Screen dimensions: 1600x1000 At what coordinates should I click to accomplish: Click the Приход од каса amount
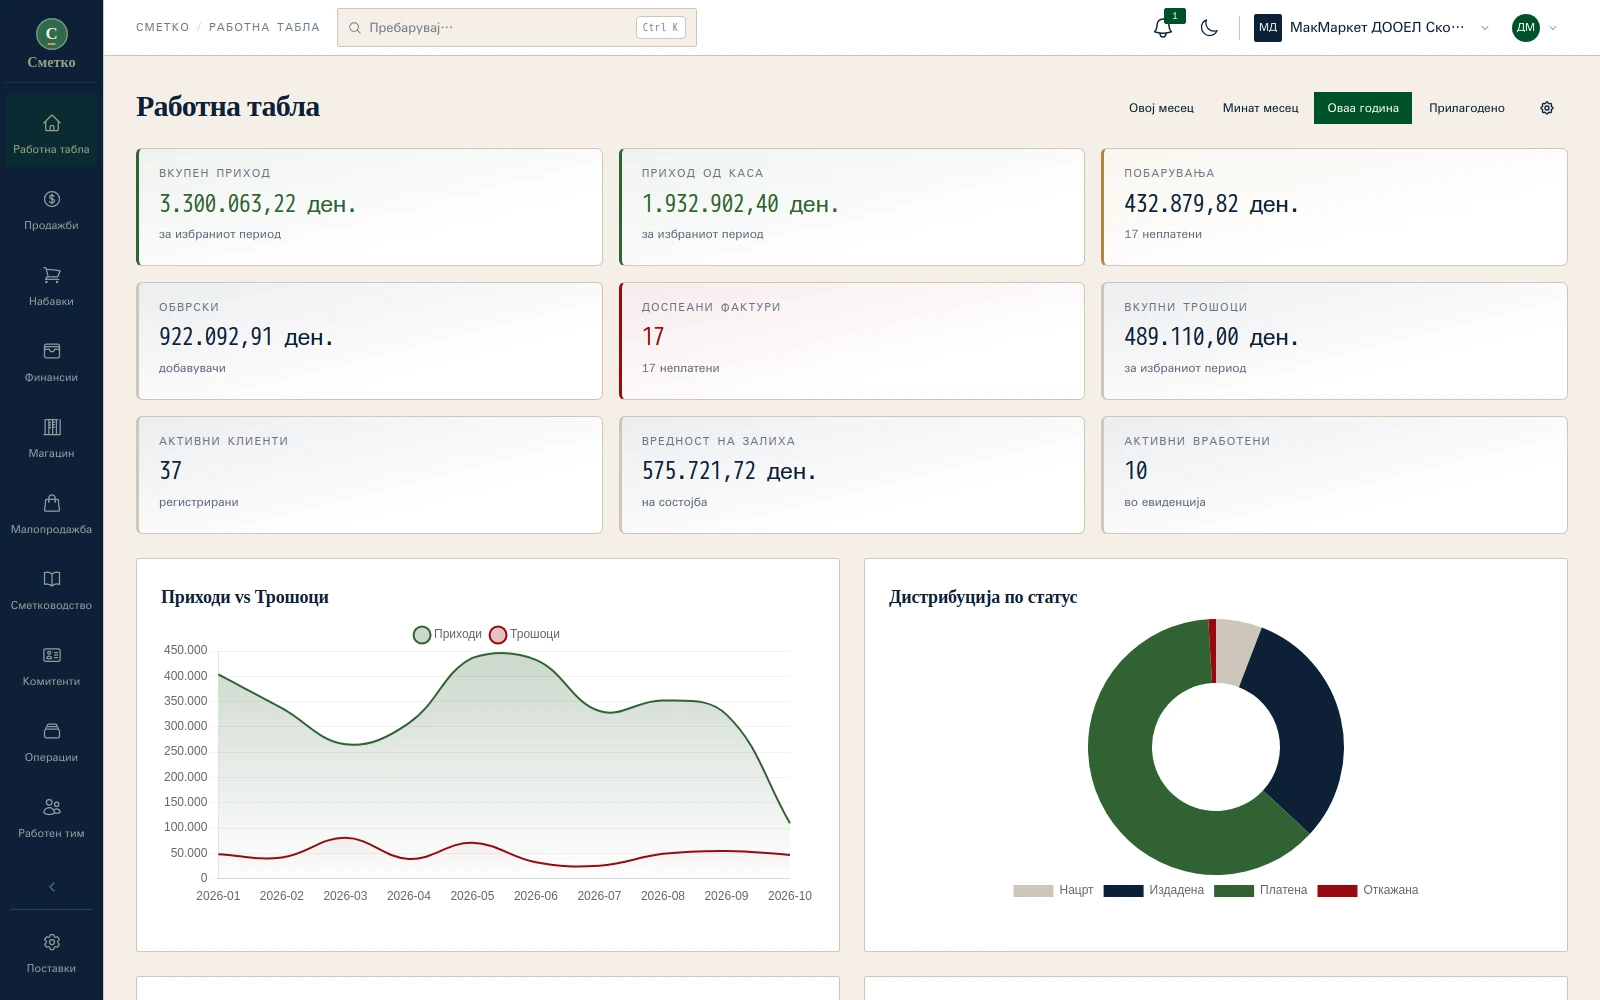(x=740, y=204)
